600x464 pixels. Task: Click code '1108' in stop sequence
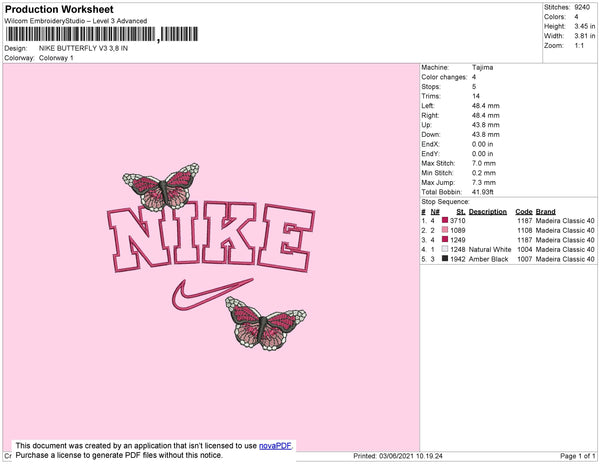click(x=525, y=230)
